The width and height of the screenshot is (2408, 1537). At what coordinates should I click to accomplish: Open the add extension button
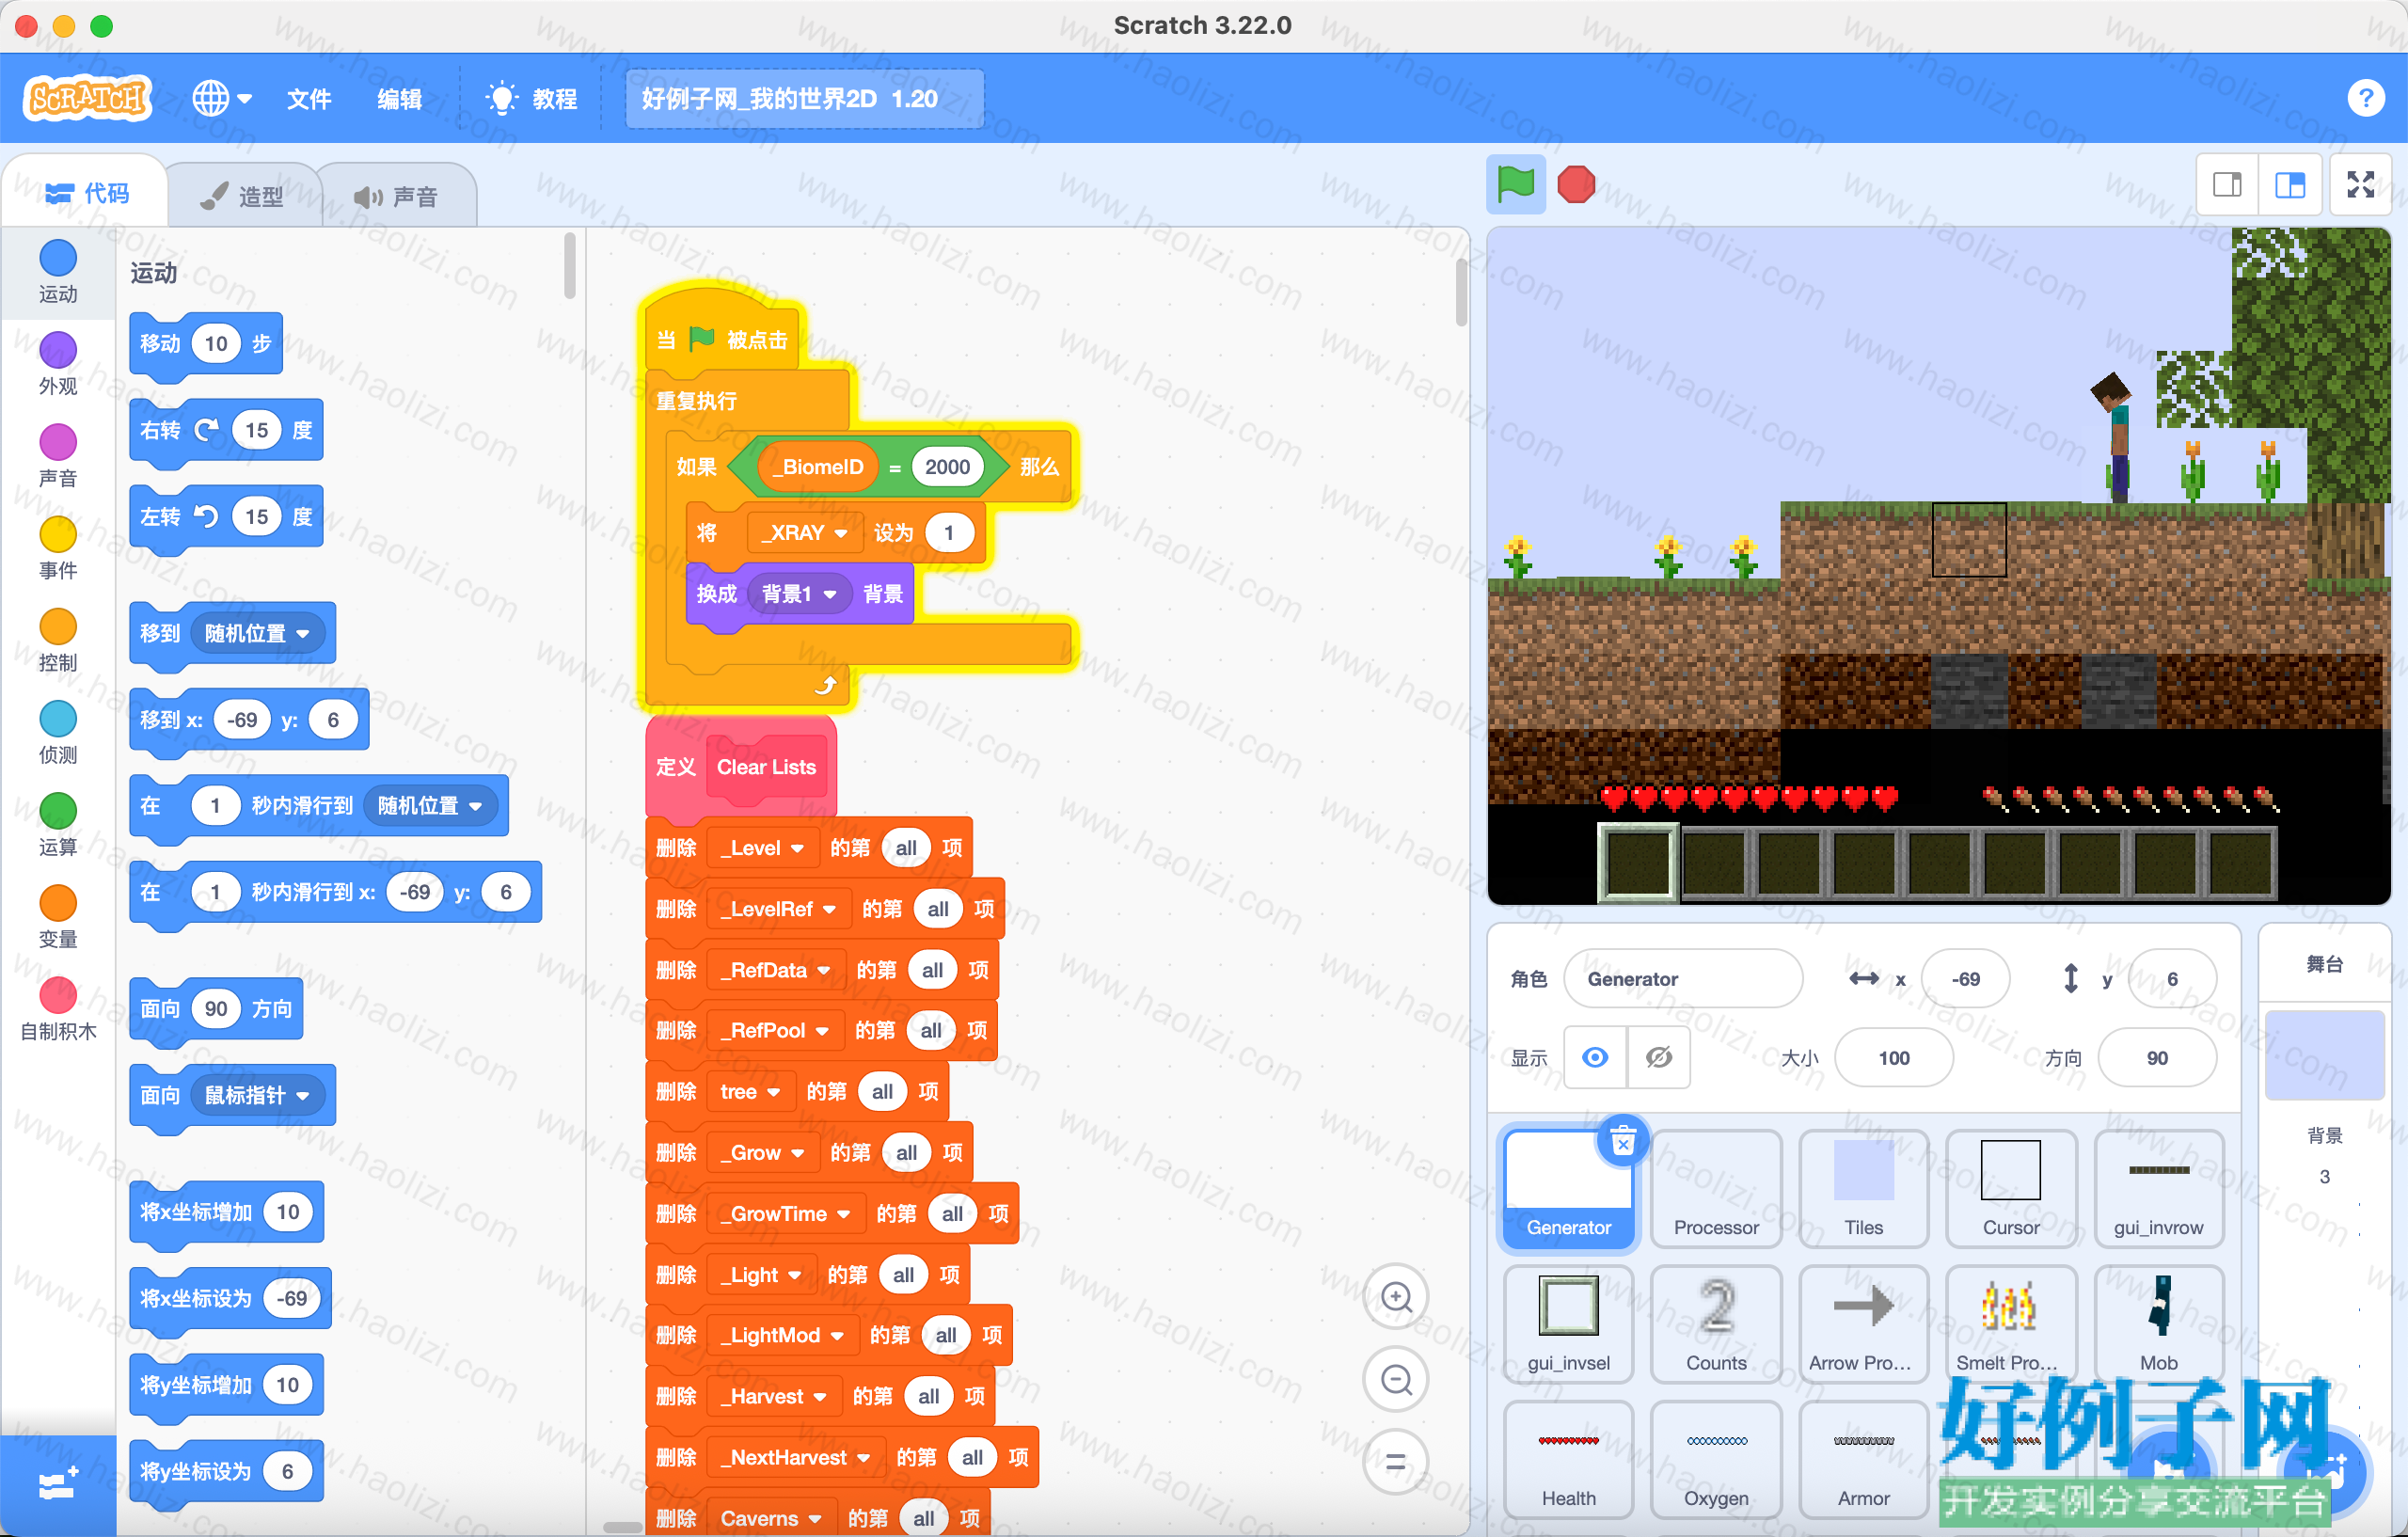[x=58, y=1484]
